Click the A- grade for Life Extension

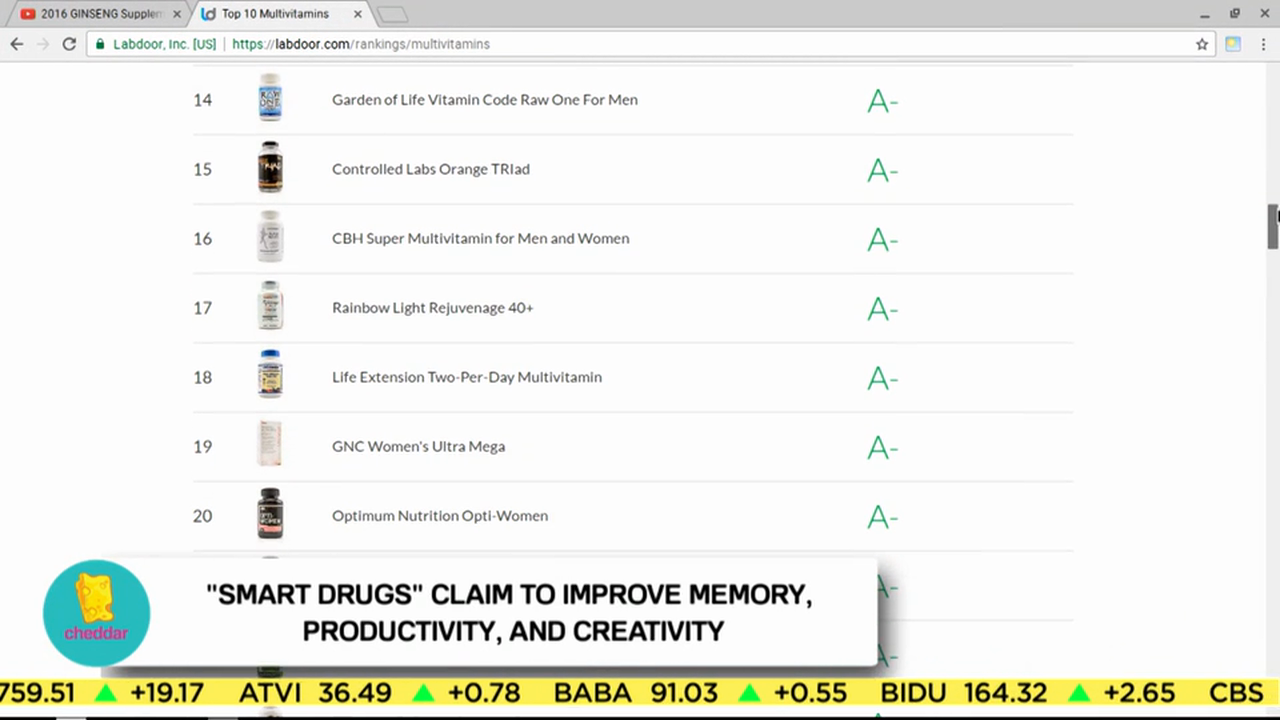pos(882,378)
